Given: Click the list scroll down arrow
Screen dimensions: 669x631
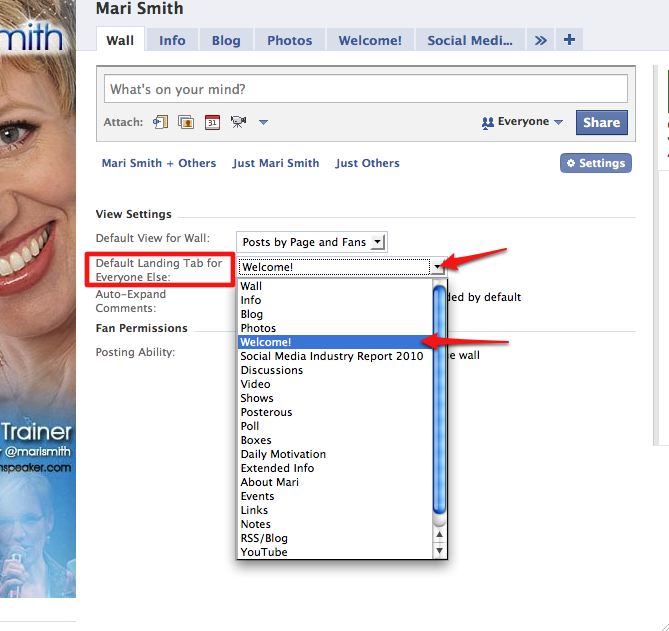Looking at the screenshot, I should click(x=439, y=550).
